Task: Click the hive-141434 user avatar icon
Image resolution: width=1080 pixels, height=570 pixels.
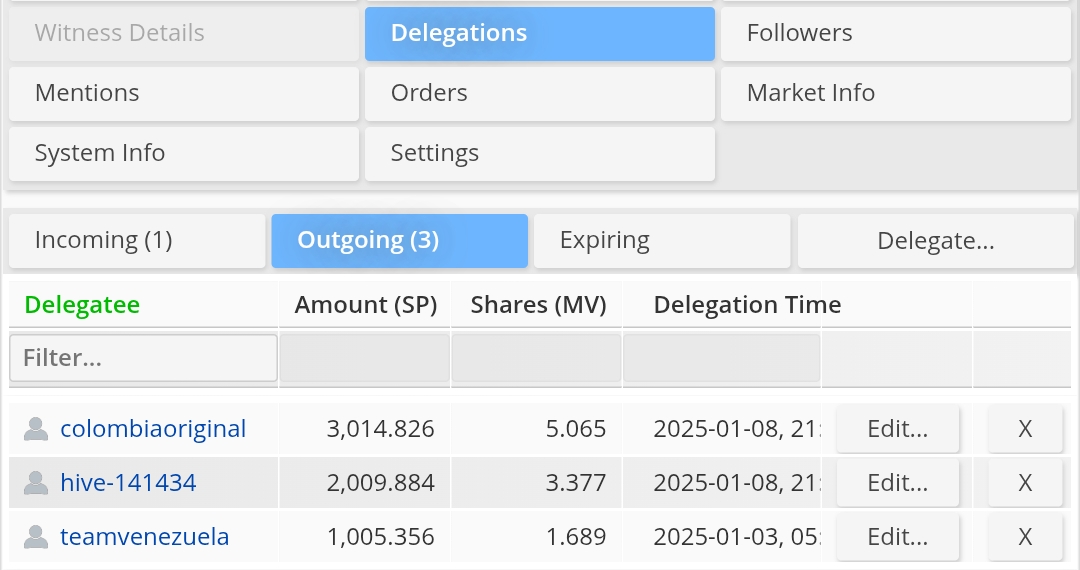Action: 36,483
